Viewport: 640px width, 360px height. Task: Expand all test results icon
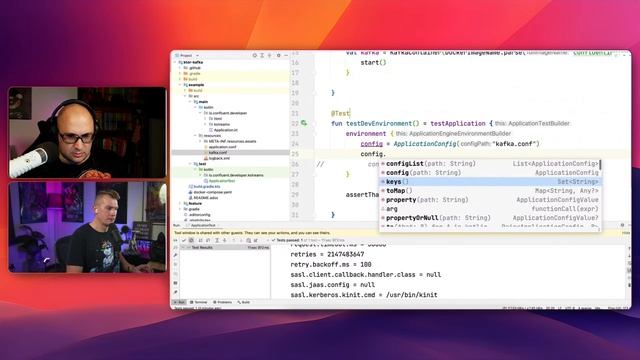click(x=217, y=240)
